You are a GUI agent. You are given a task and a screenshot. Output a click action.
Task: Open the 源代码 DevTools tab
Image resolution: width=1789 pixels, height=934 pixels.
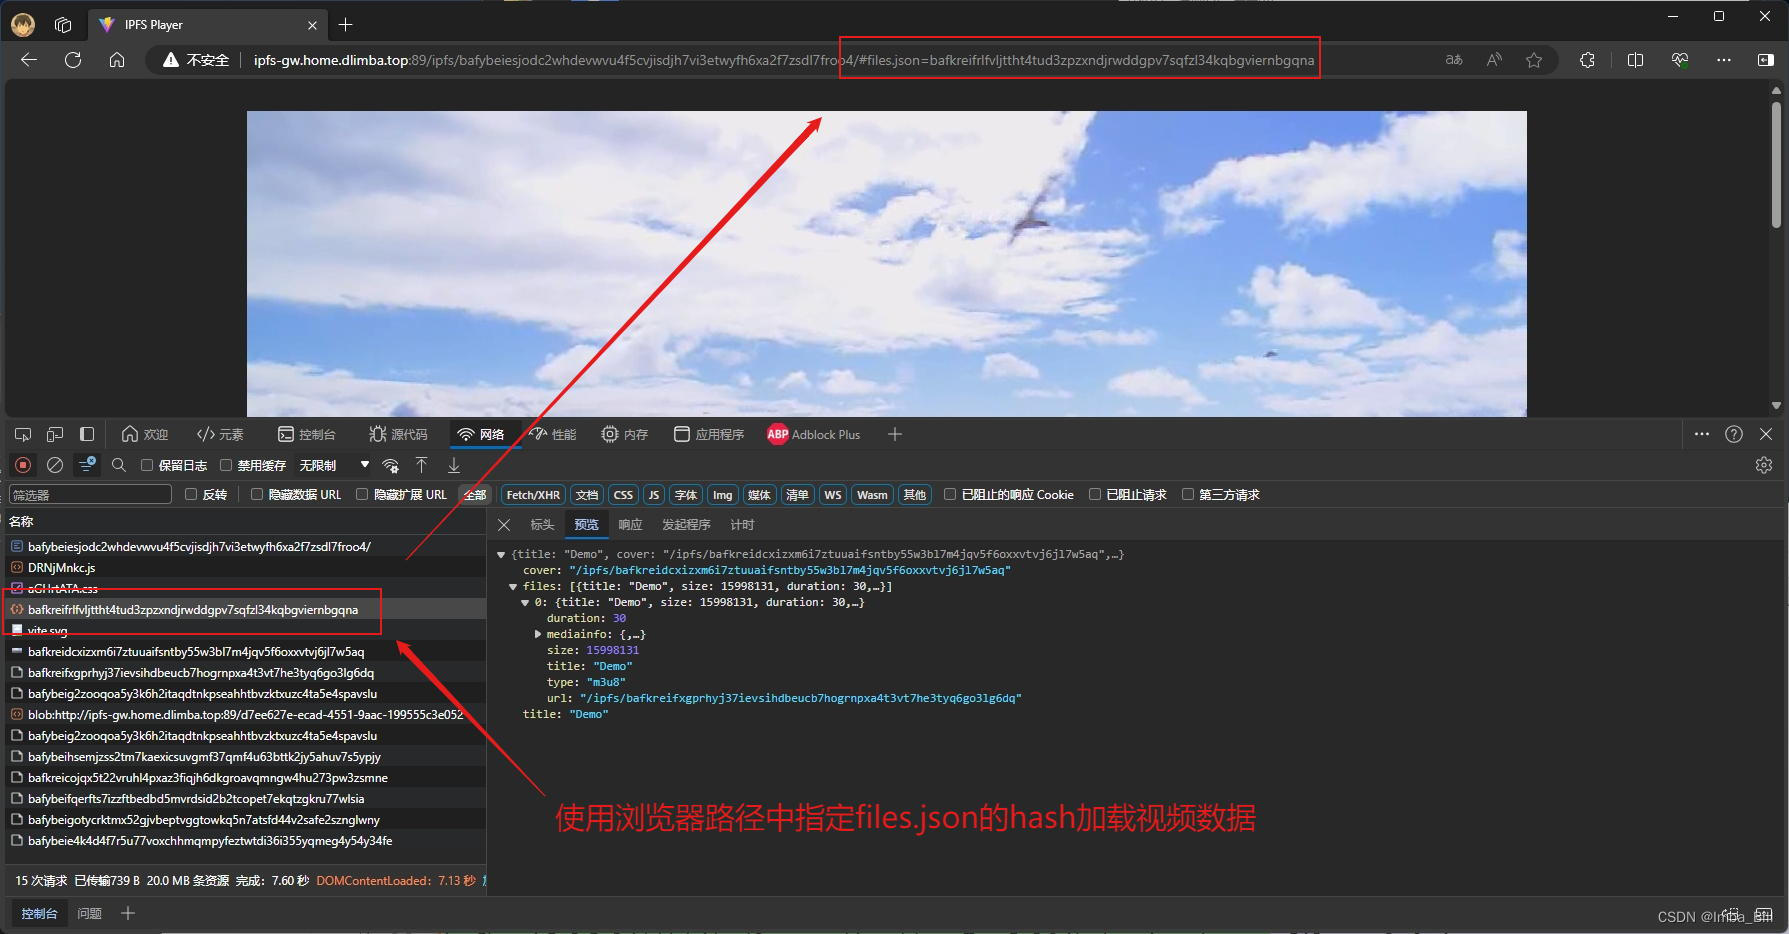pyautogui.click(x=398, y=434)
